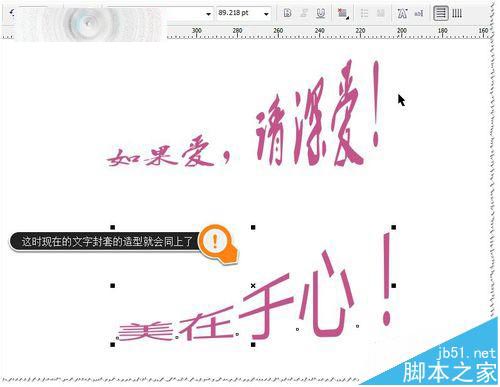The width and height of the screenshot is (500, 387).
Task: Click the top-center selection handle
Action: [x=253, y=227]
